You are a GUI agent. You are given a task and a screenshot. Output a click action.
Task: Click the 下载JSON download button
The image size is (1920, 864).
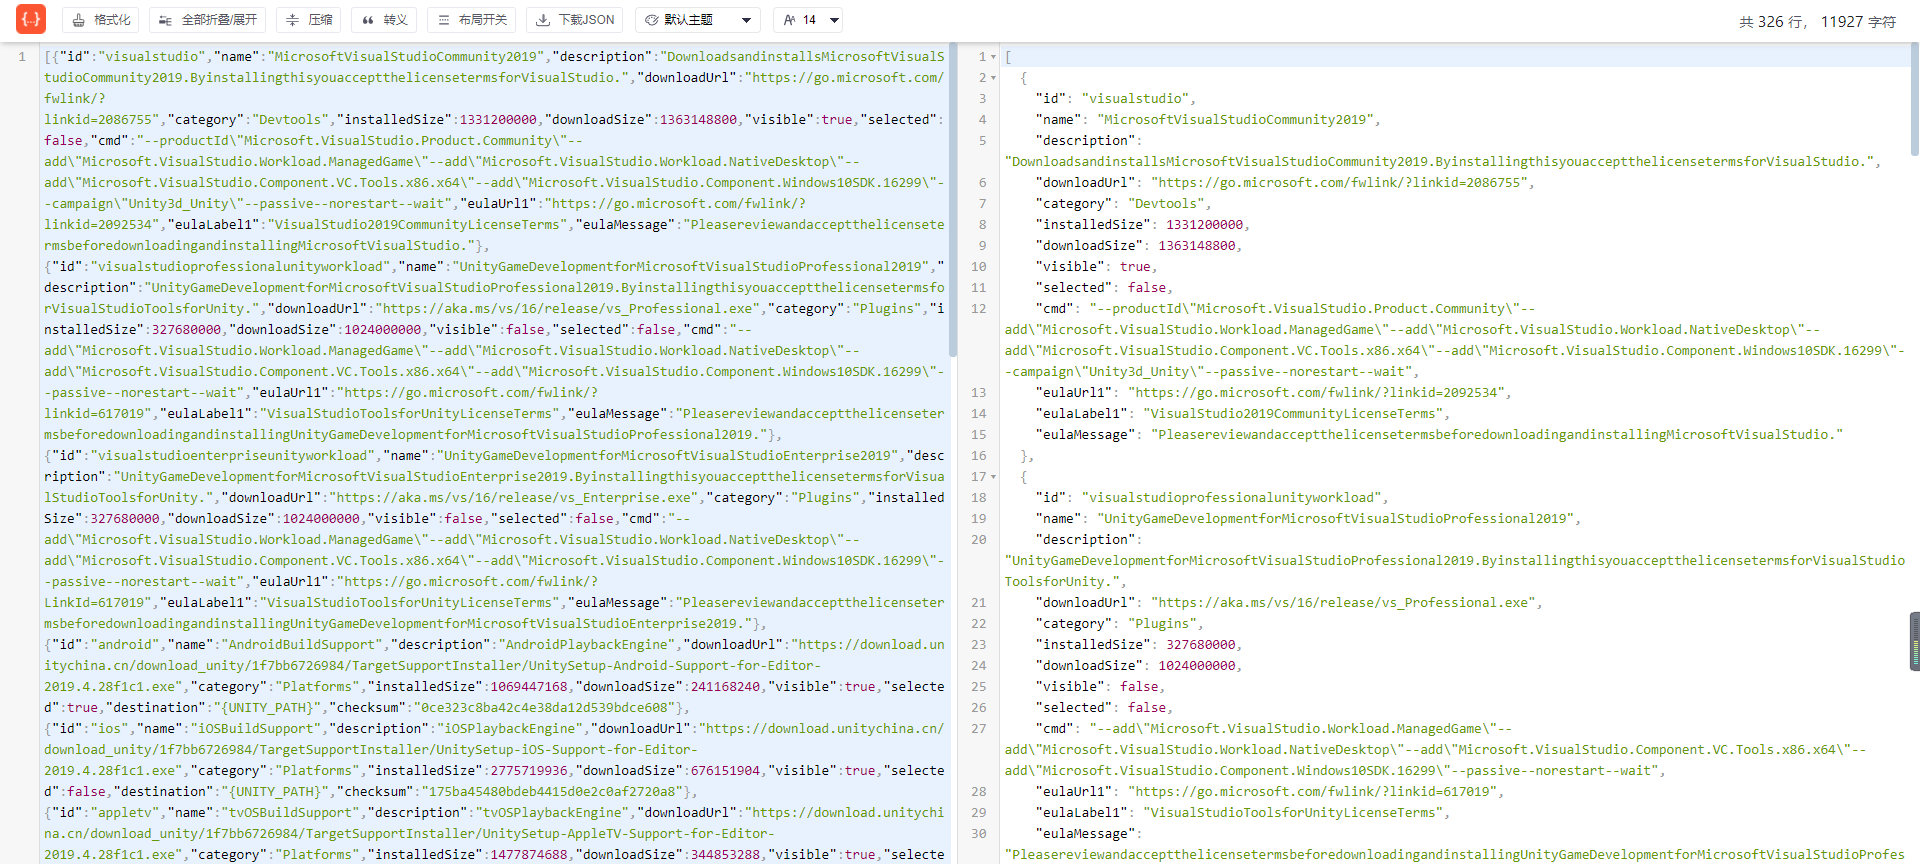coord(575,20)
